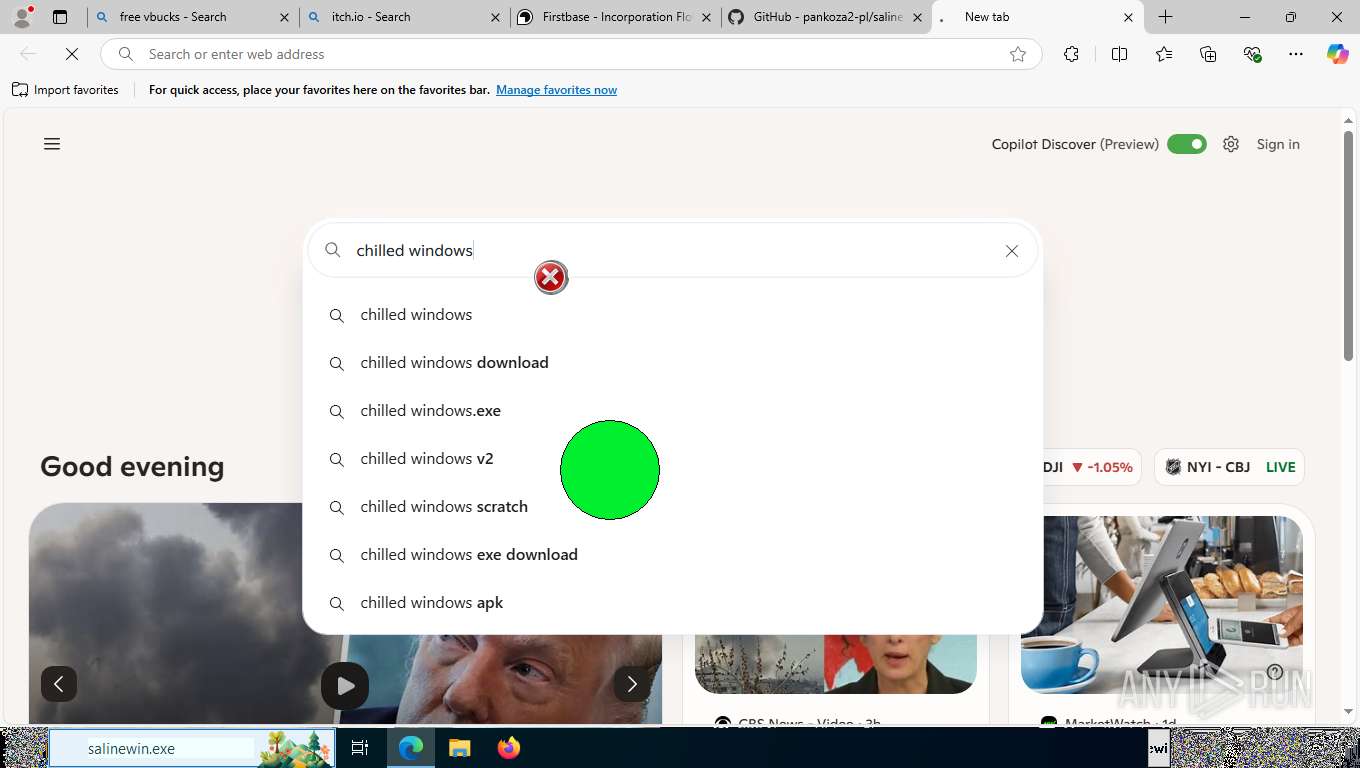1360x768 pixels.
Task: Stop loading the page
Action: [x=72, y=54]
